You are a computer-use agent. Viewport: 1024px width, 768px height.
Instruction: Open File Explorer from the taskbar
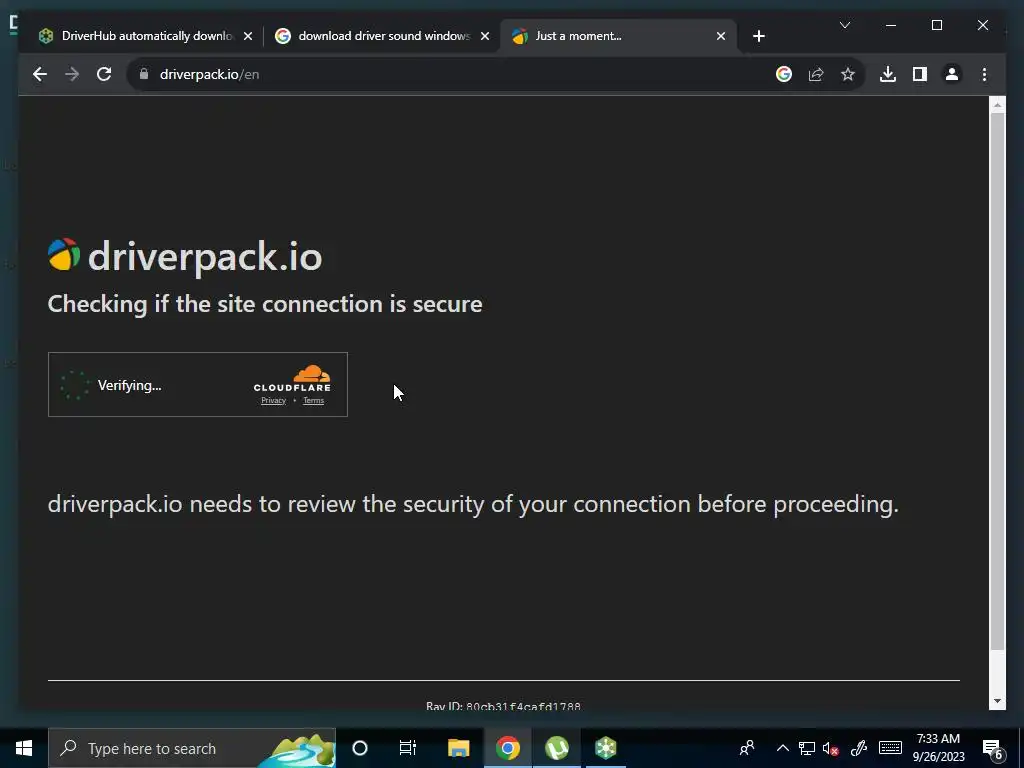point(458,748)
